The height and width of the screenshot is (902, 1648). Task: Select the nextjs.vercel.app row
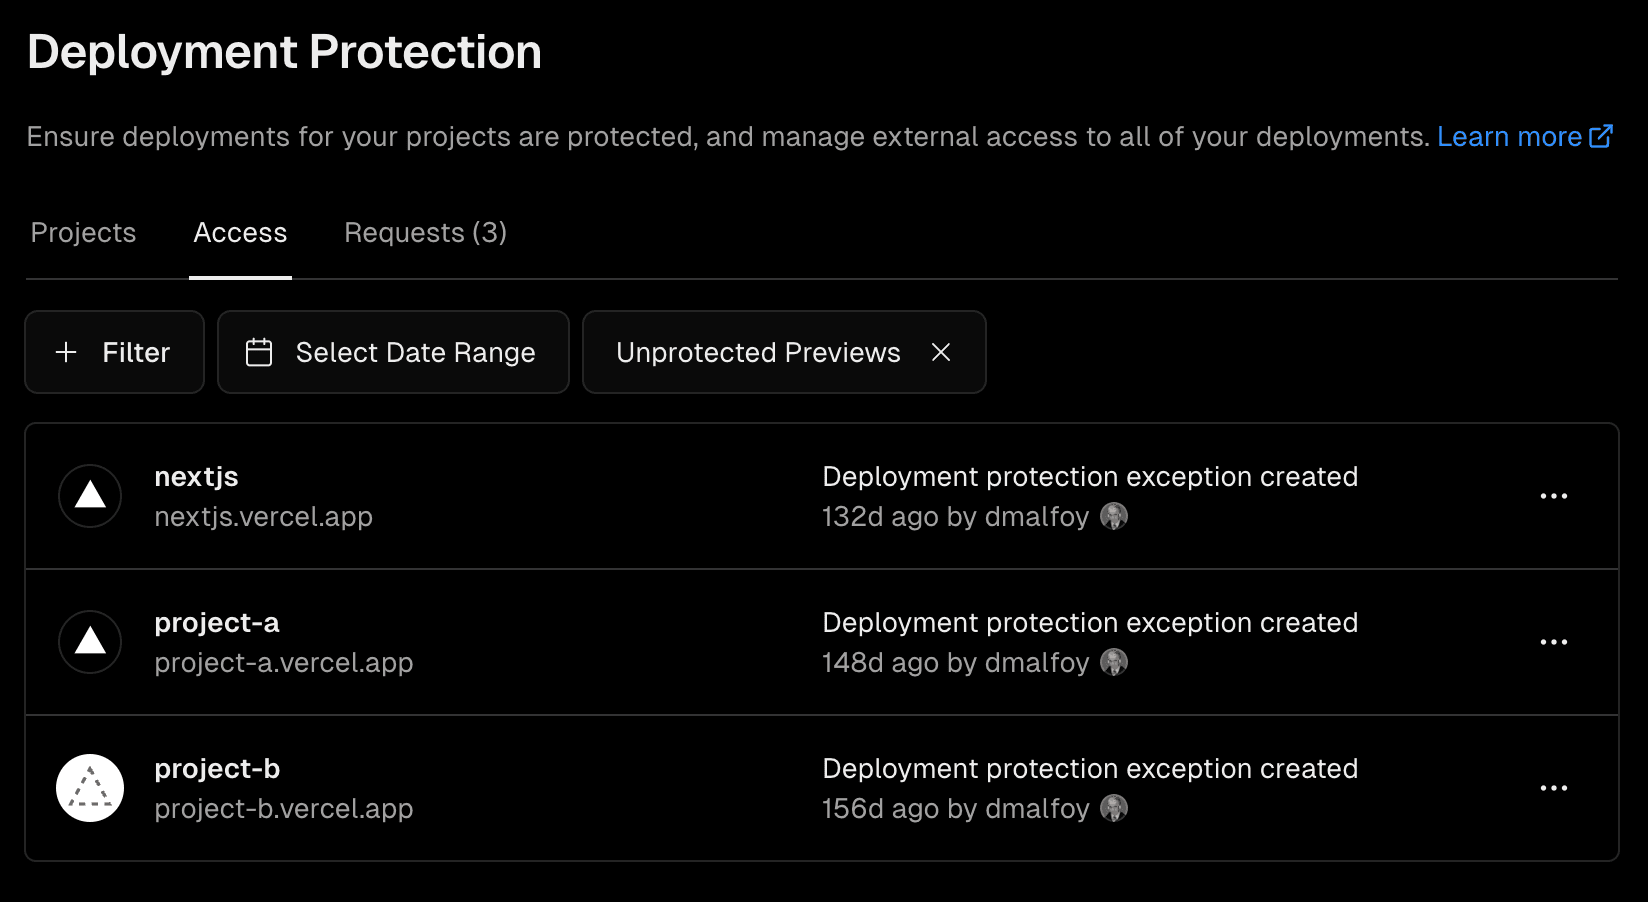click(264, 517)
